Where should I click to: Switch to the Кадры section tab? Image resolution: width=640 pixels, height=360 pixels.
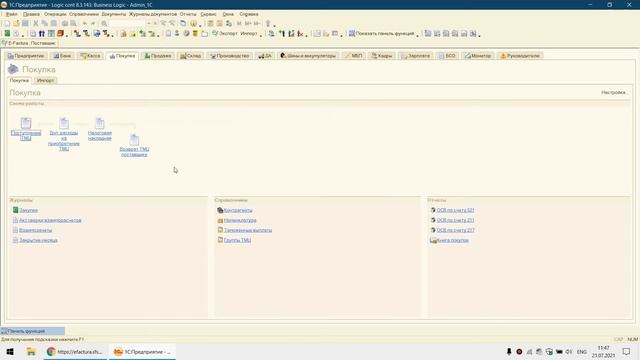tap(381, 56)
